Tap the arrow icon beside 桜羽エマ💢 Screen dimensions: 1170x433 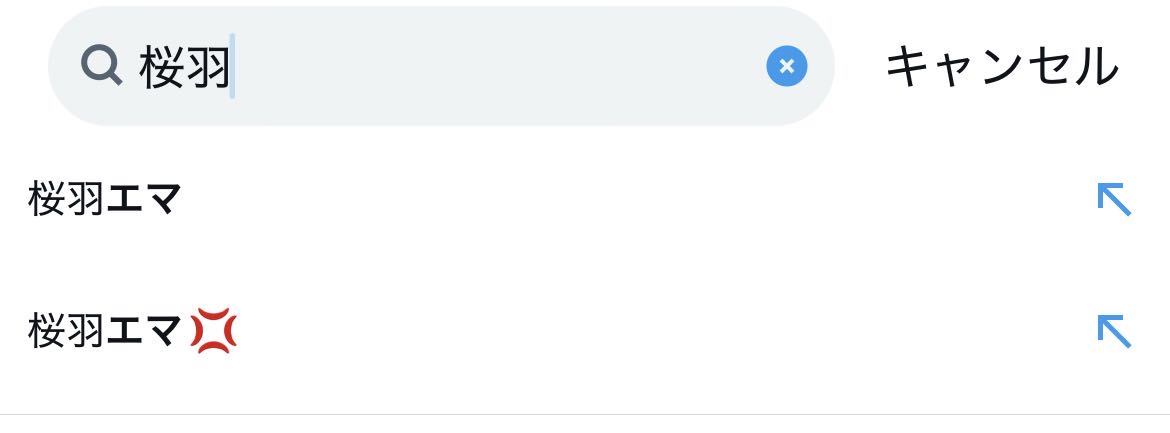point(1113,331)
